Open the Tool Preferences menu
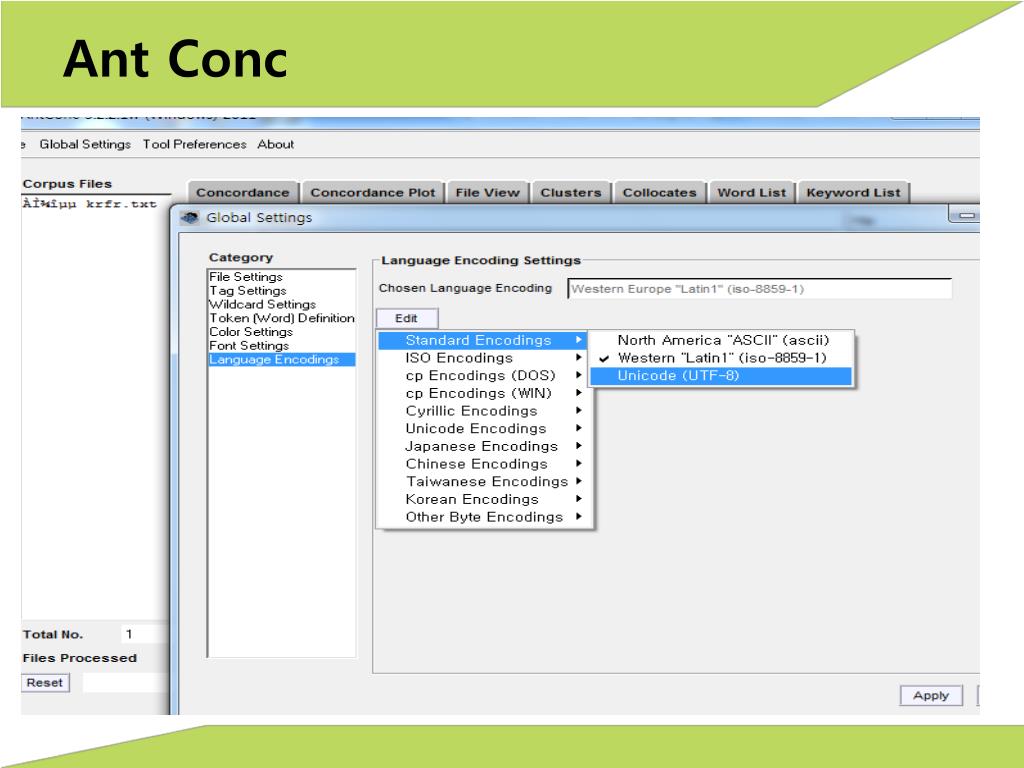 [x=195, y=144]
